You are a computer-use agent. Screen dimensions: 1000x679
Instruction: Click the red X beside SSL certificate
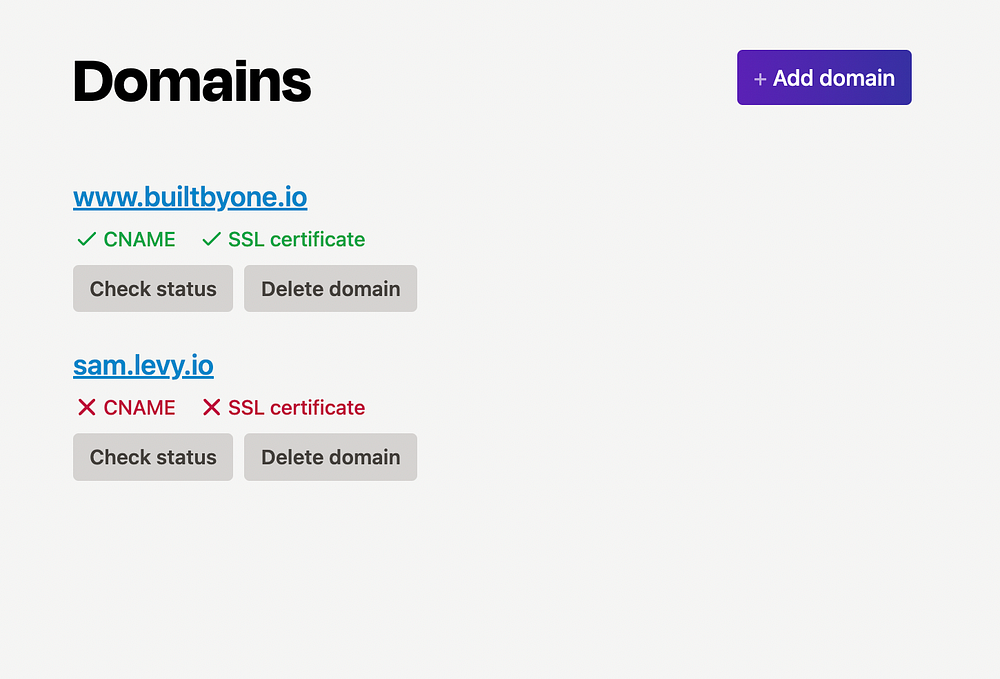coord(211,408)
